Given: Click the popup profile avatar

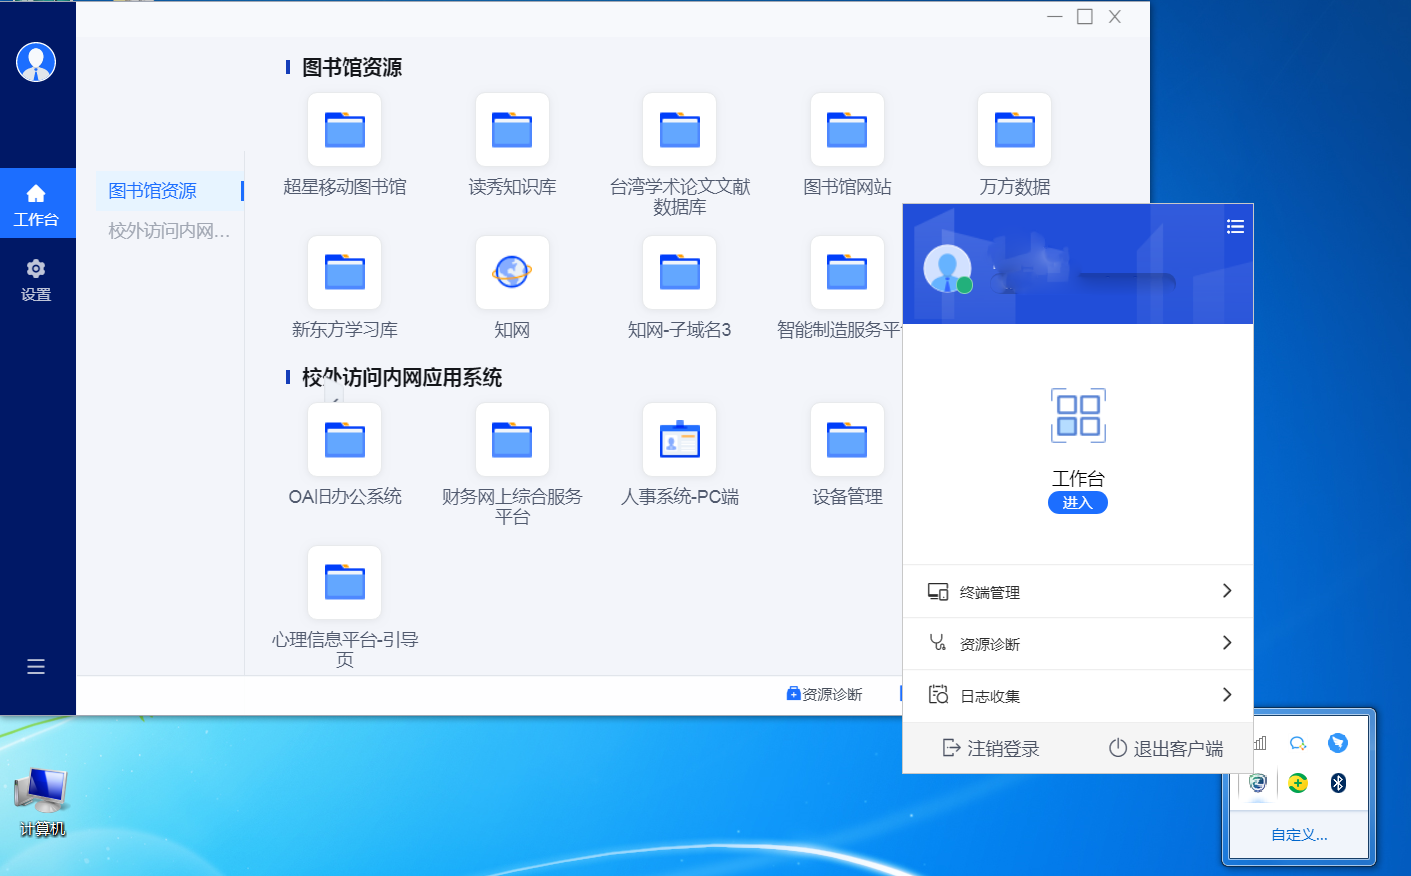Looking at the screenshot, I should (947, 268).
